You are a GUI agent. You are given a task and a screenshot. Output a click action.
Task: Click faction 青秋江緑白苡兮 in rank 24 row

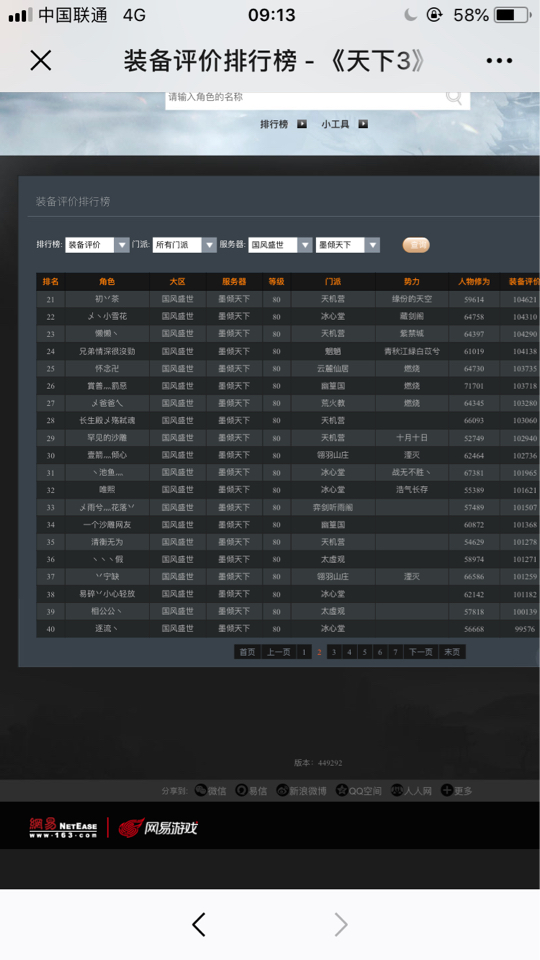[412, 351]
